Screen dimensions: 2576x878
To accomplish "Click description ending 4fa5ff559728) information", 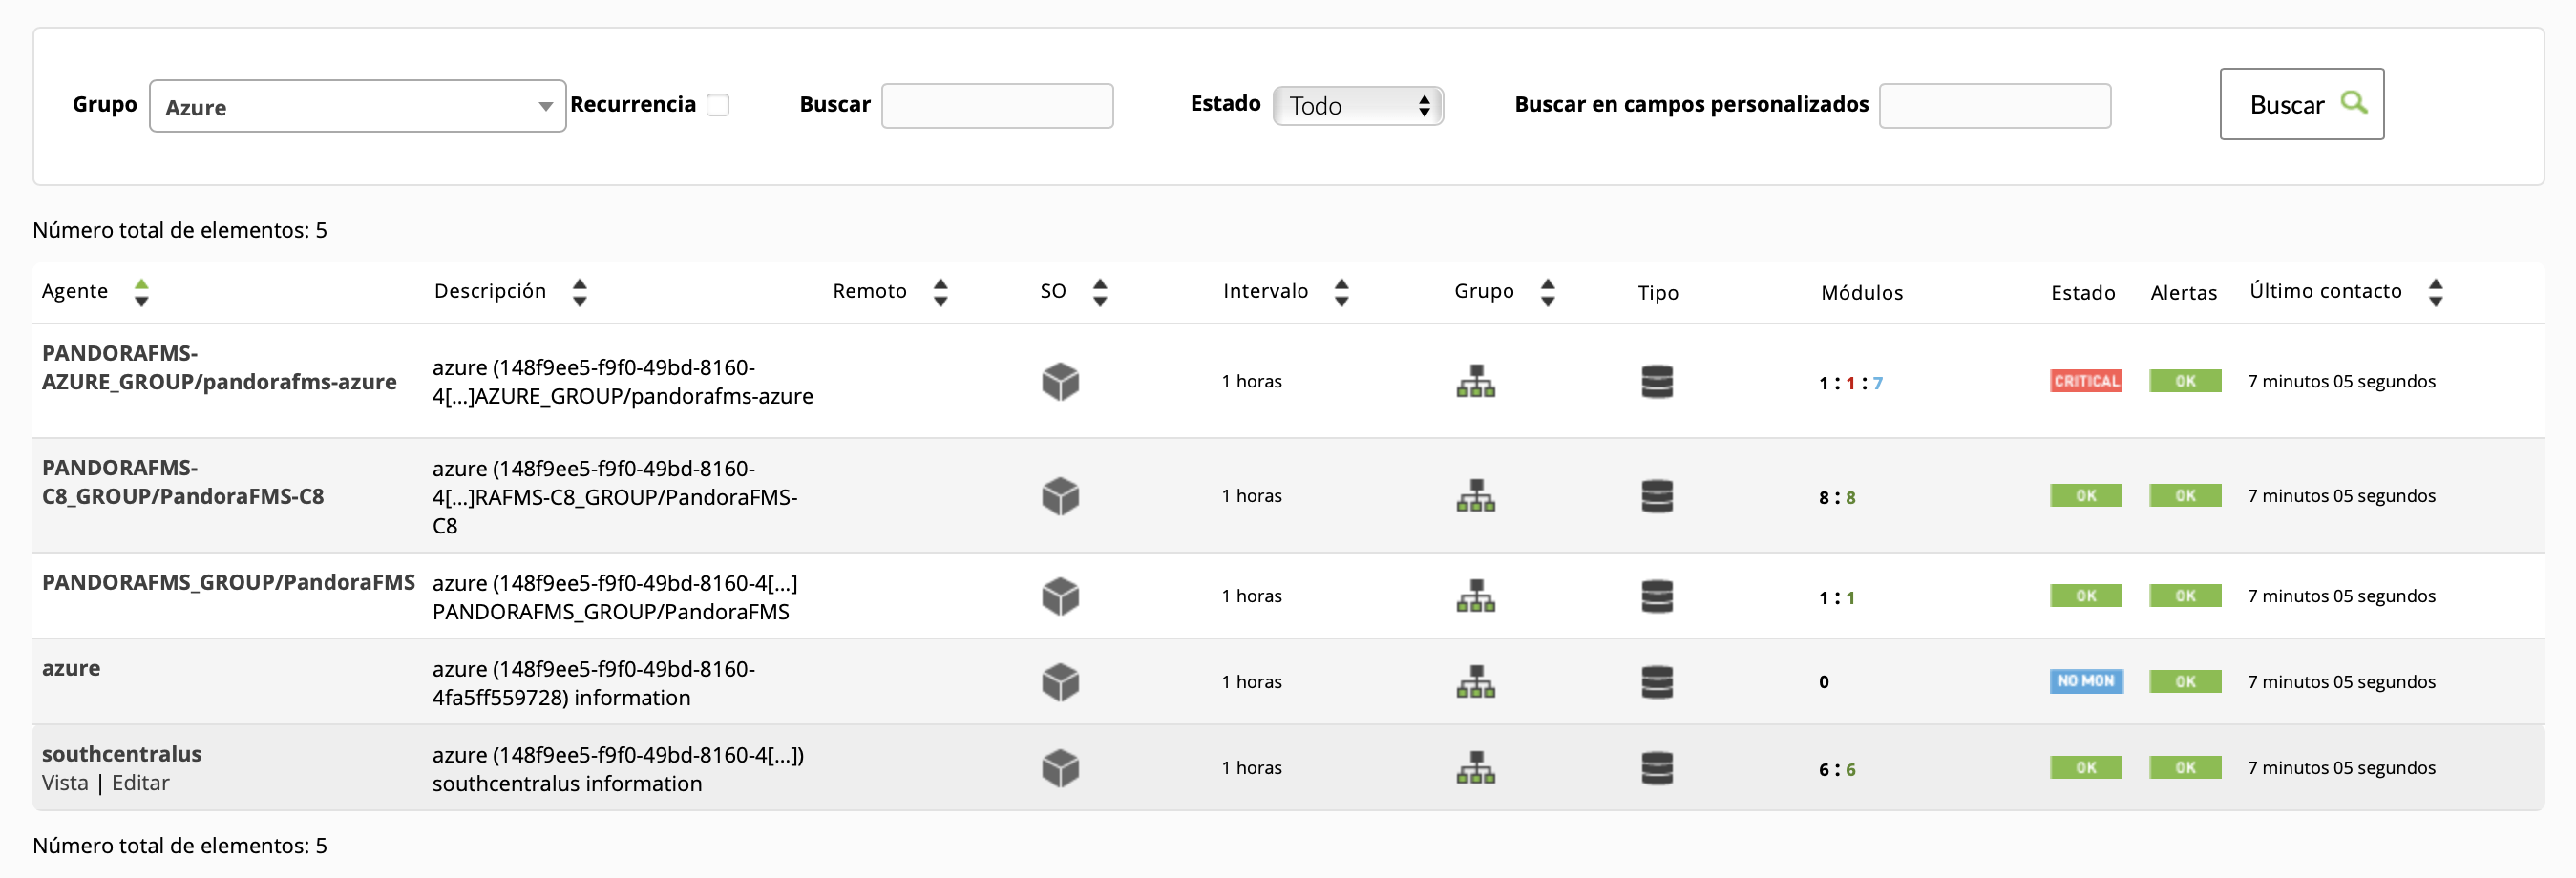I will pyautogui.click(x=594, y=683).
